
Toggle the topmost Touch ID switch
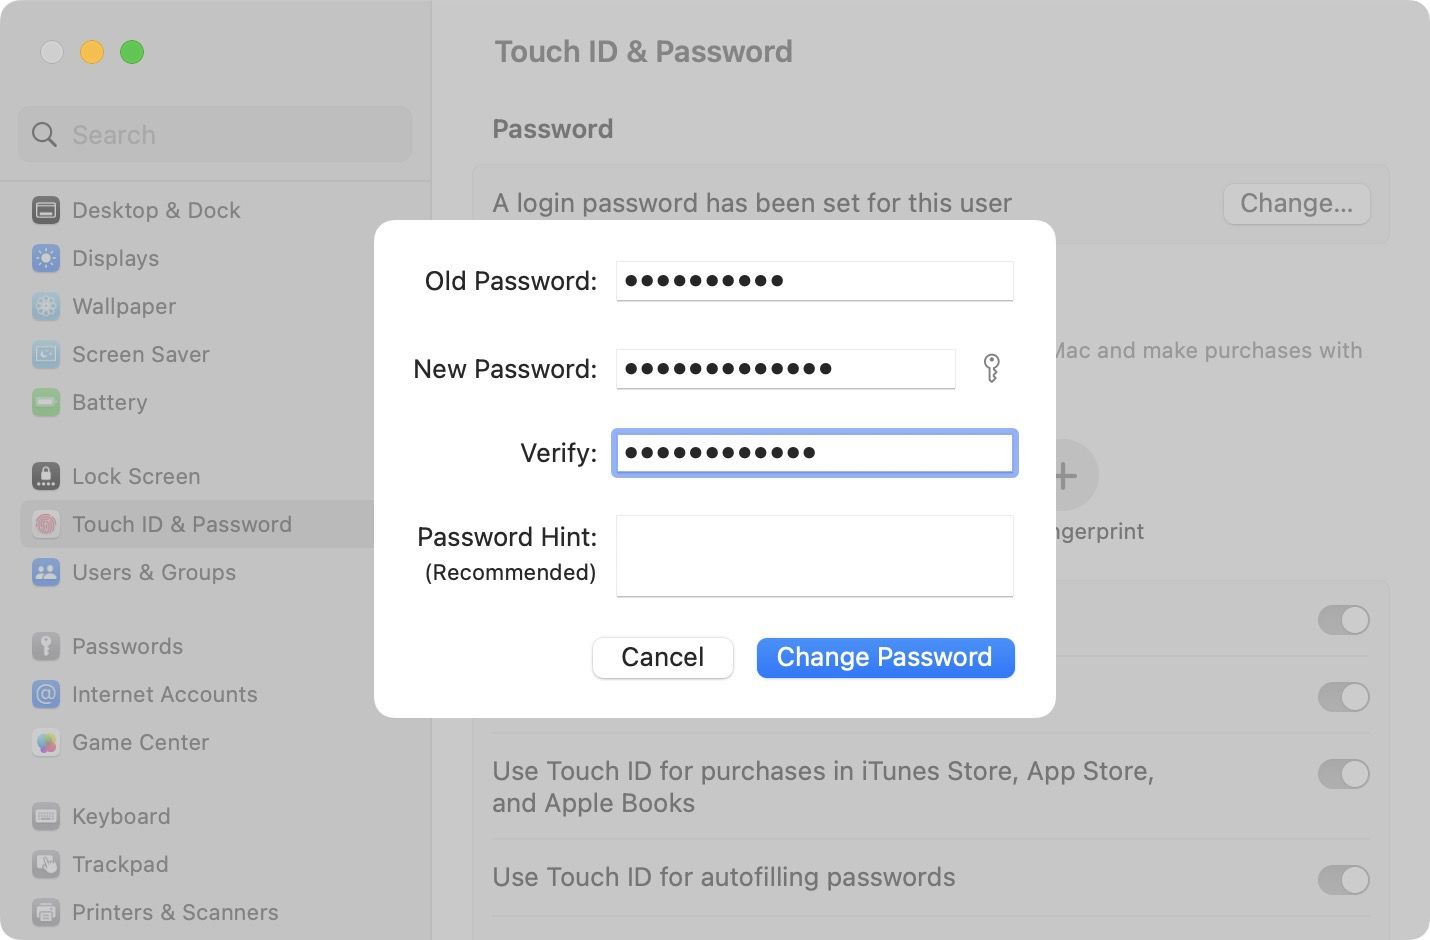1344,620
